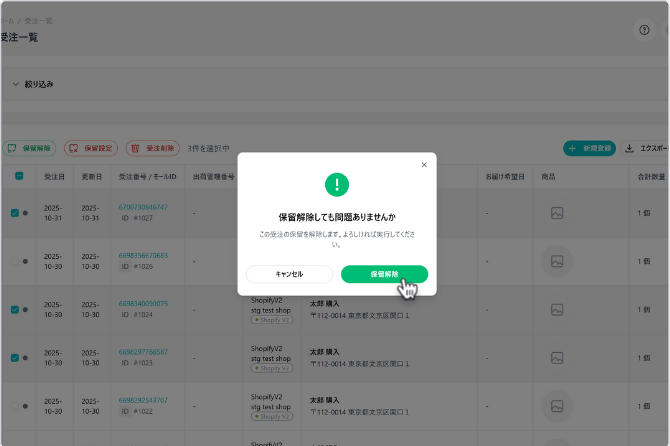Screen dimensions: 670x446
Task: Uncheck the checkbox for order #1024
Action: [x=15, y=309]
